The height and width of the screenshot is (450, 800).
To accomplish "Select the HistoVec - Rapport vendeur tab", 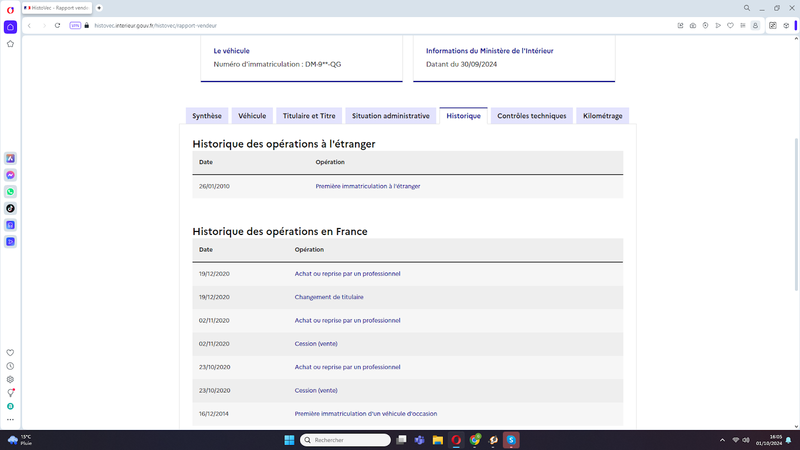I will click(x=57, y=8).
